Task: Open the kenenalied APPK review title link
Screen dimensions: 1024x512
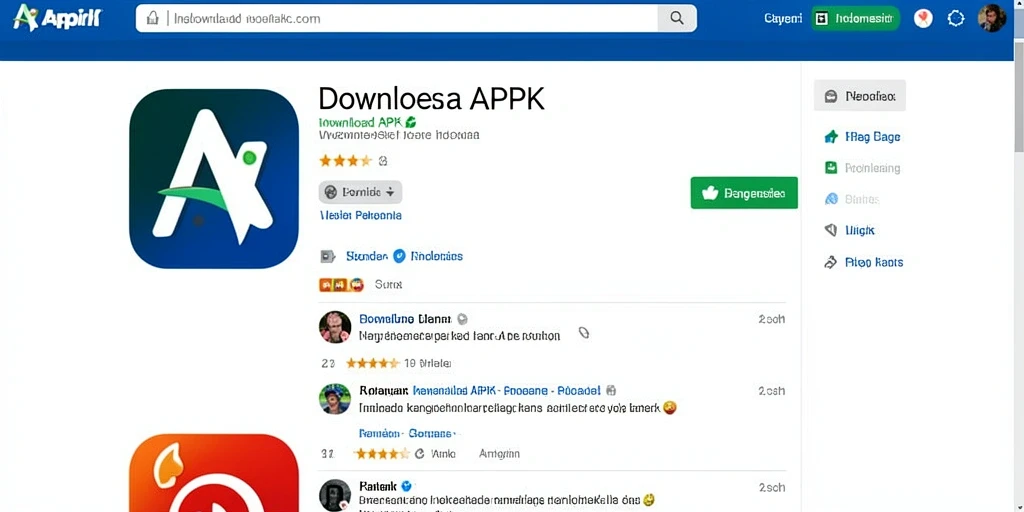Action: click(x=506, y=391)
